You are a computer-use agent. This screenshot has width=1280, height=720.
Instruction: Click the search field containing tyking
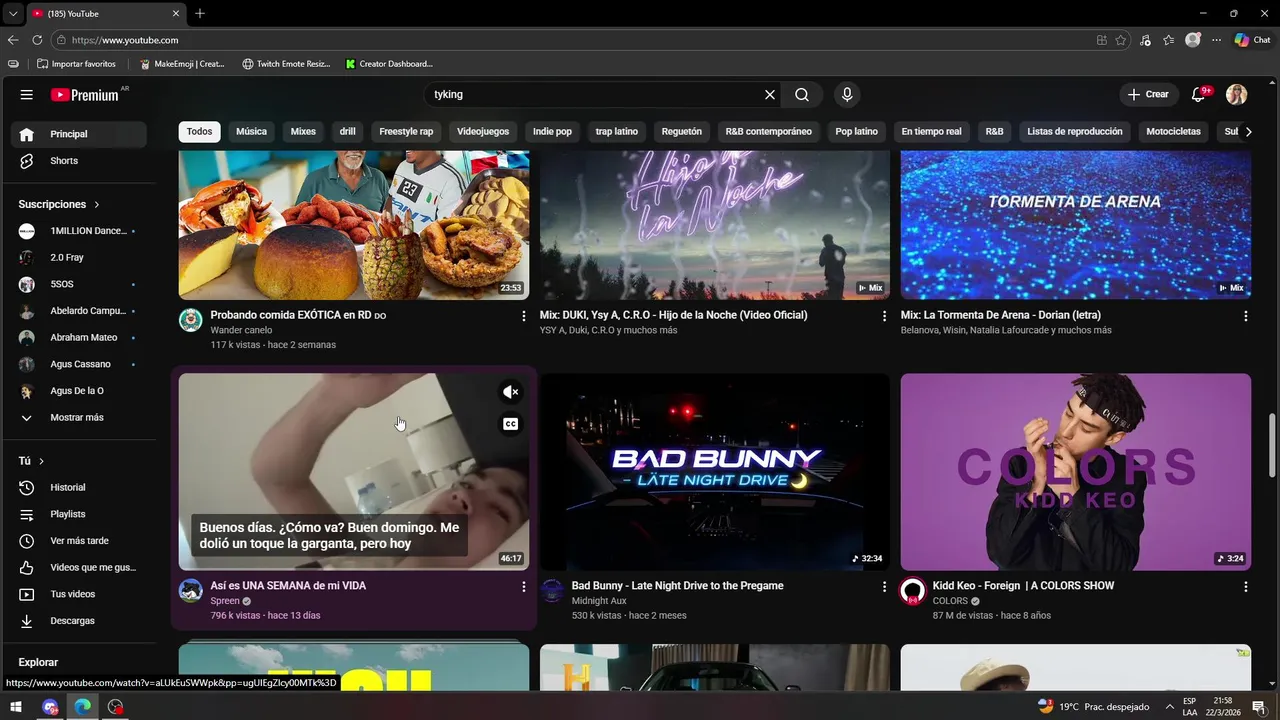595,94
